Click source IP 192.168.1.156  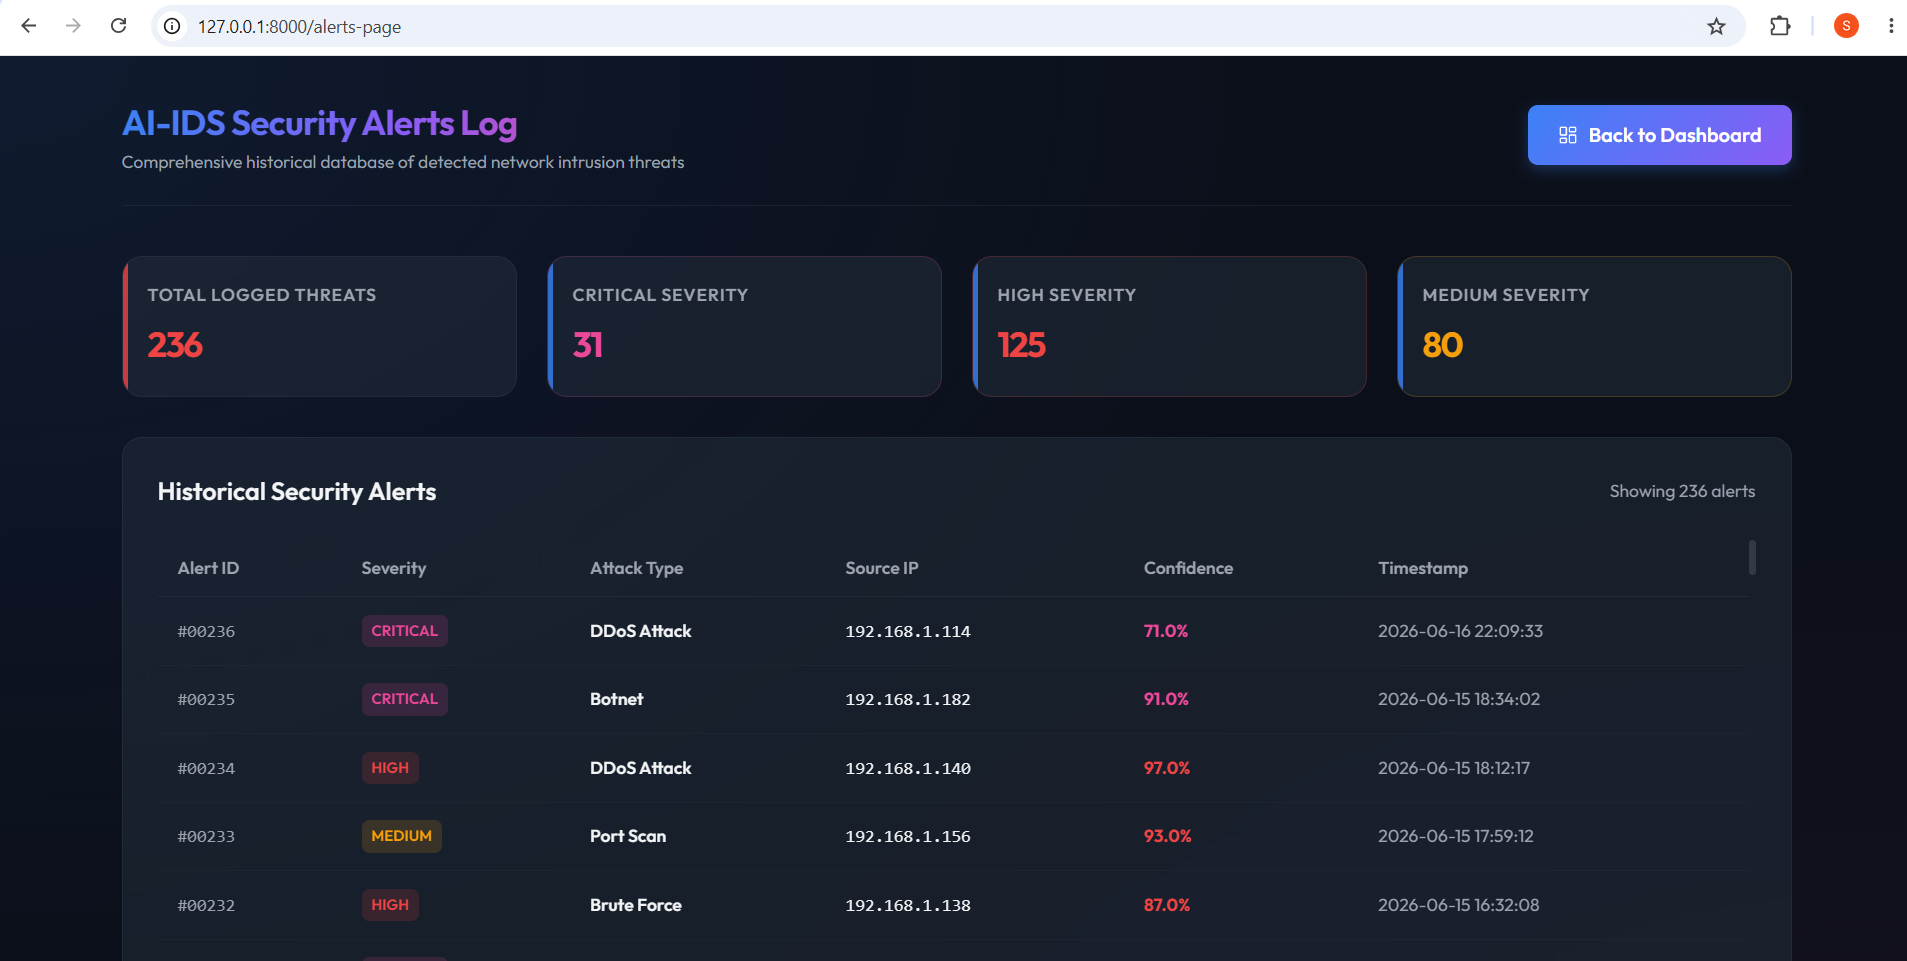pos(908,837)
